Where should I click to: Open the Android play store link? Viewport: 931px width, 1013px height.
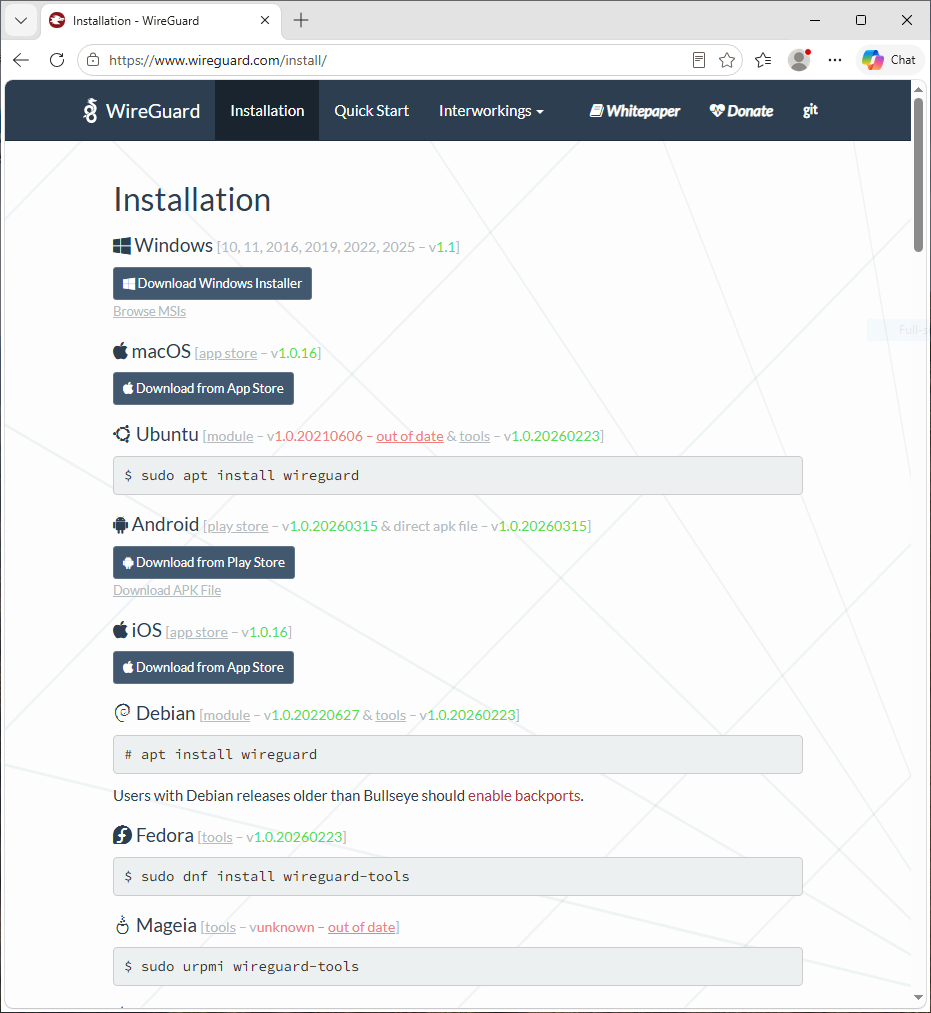pos(238,527)
